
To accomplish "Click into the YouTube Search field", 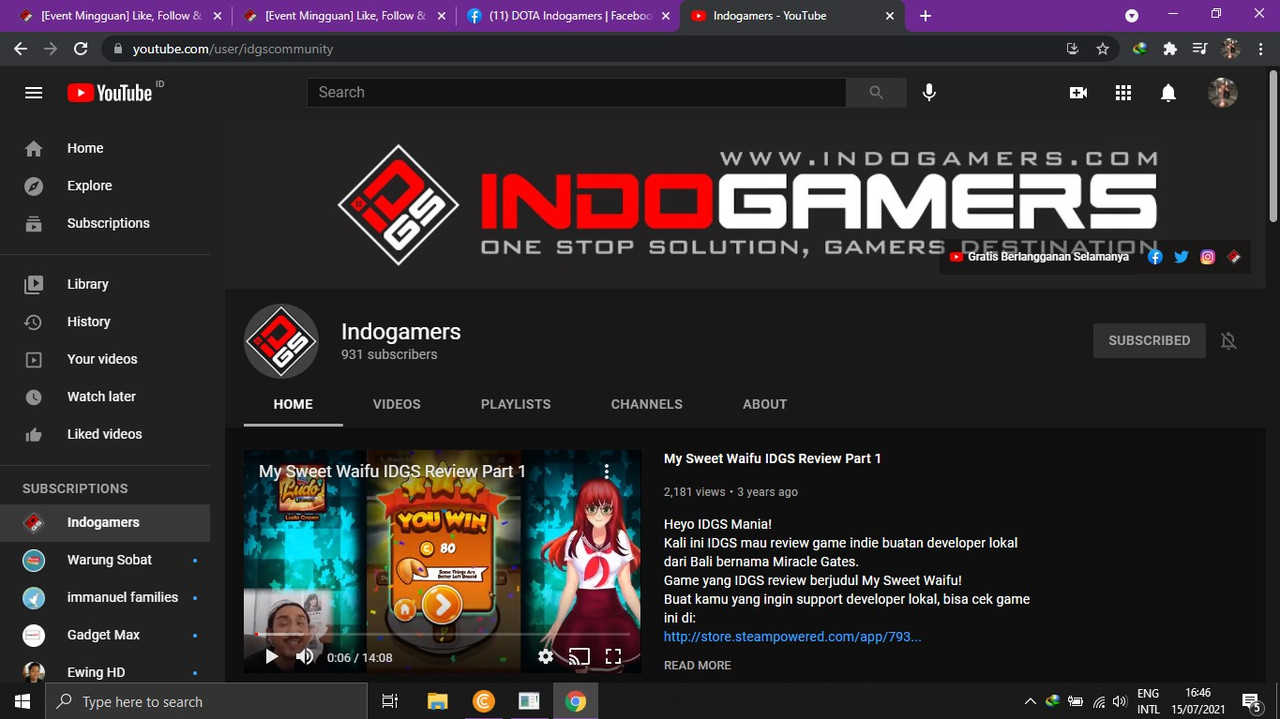I will (x=576, y=92).
